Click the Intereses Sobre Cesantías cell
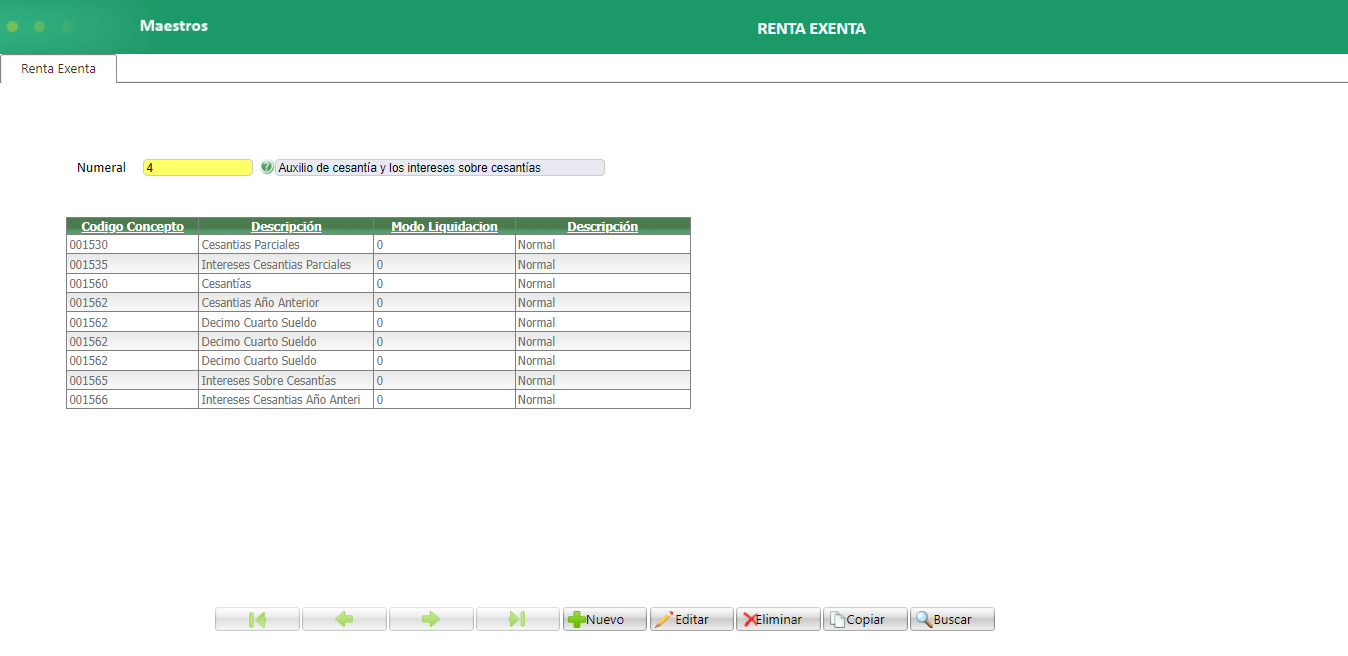Image resolution: width=1348 pixels, height=656 pixels. pyautogui.click(x=286, y=381)
